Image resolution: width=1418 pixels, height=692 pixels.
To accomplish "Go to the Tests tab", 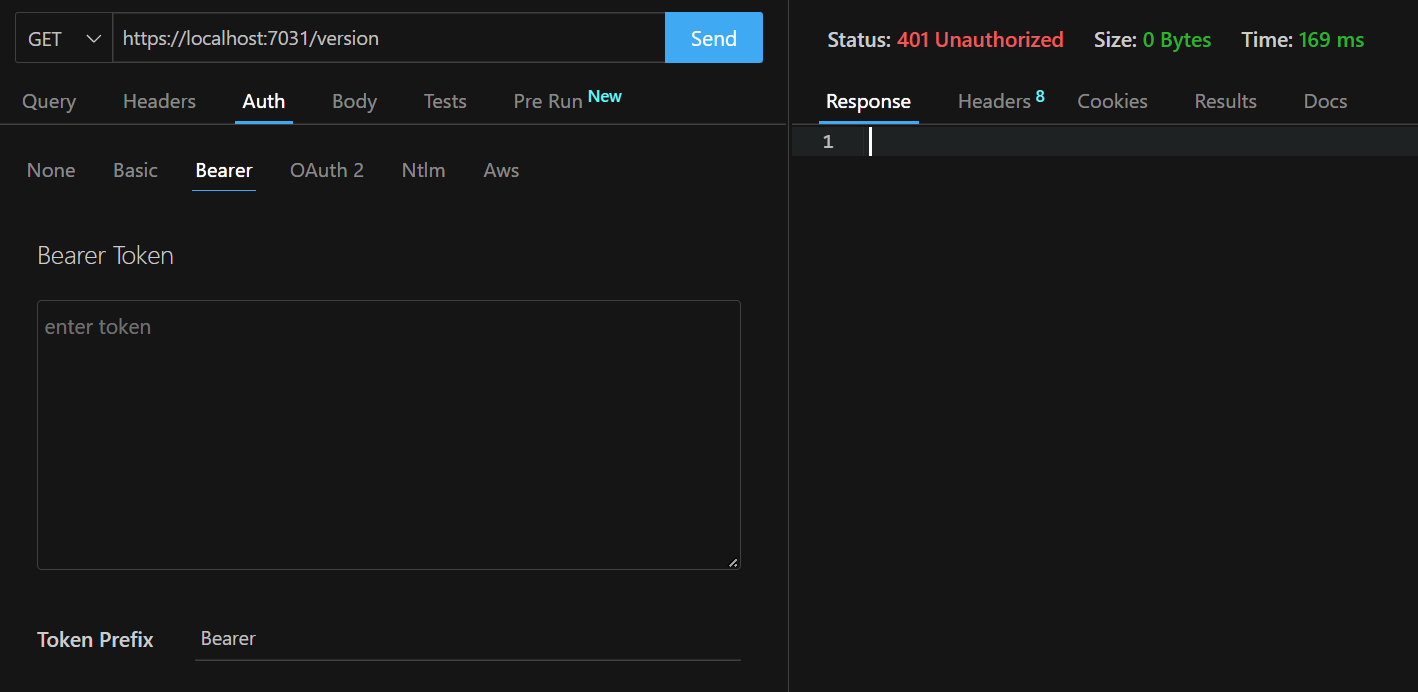I will pyautogui.click(x=445, y=101).
